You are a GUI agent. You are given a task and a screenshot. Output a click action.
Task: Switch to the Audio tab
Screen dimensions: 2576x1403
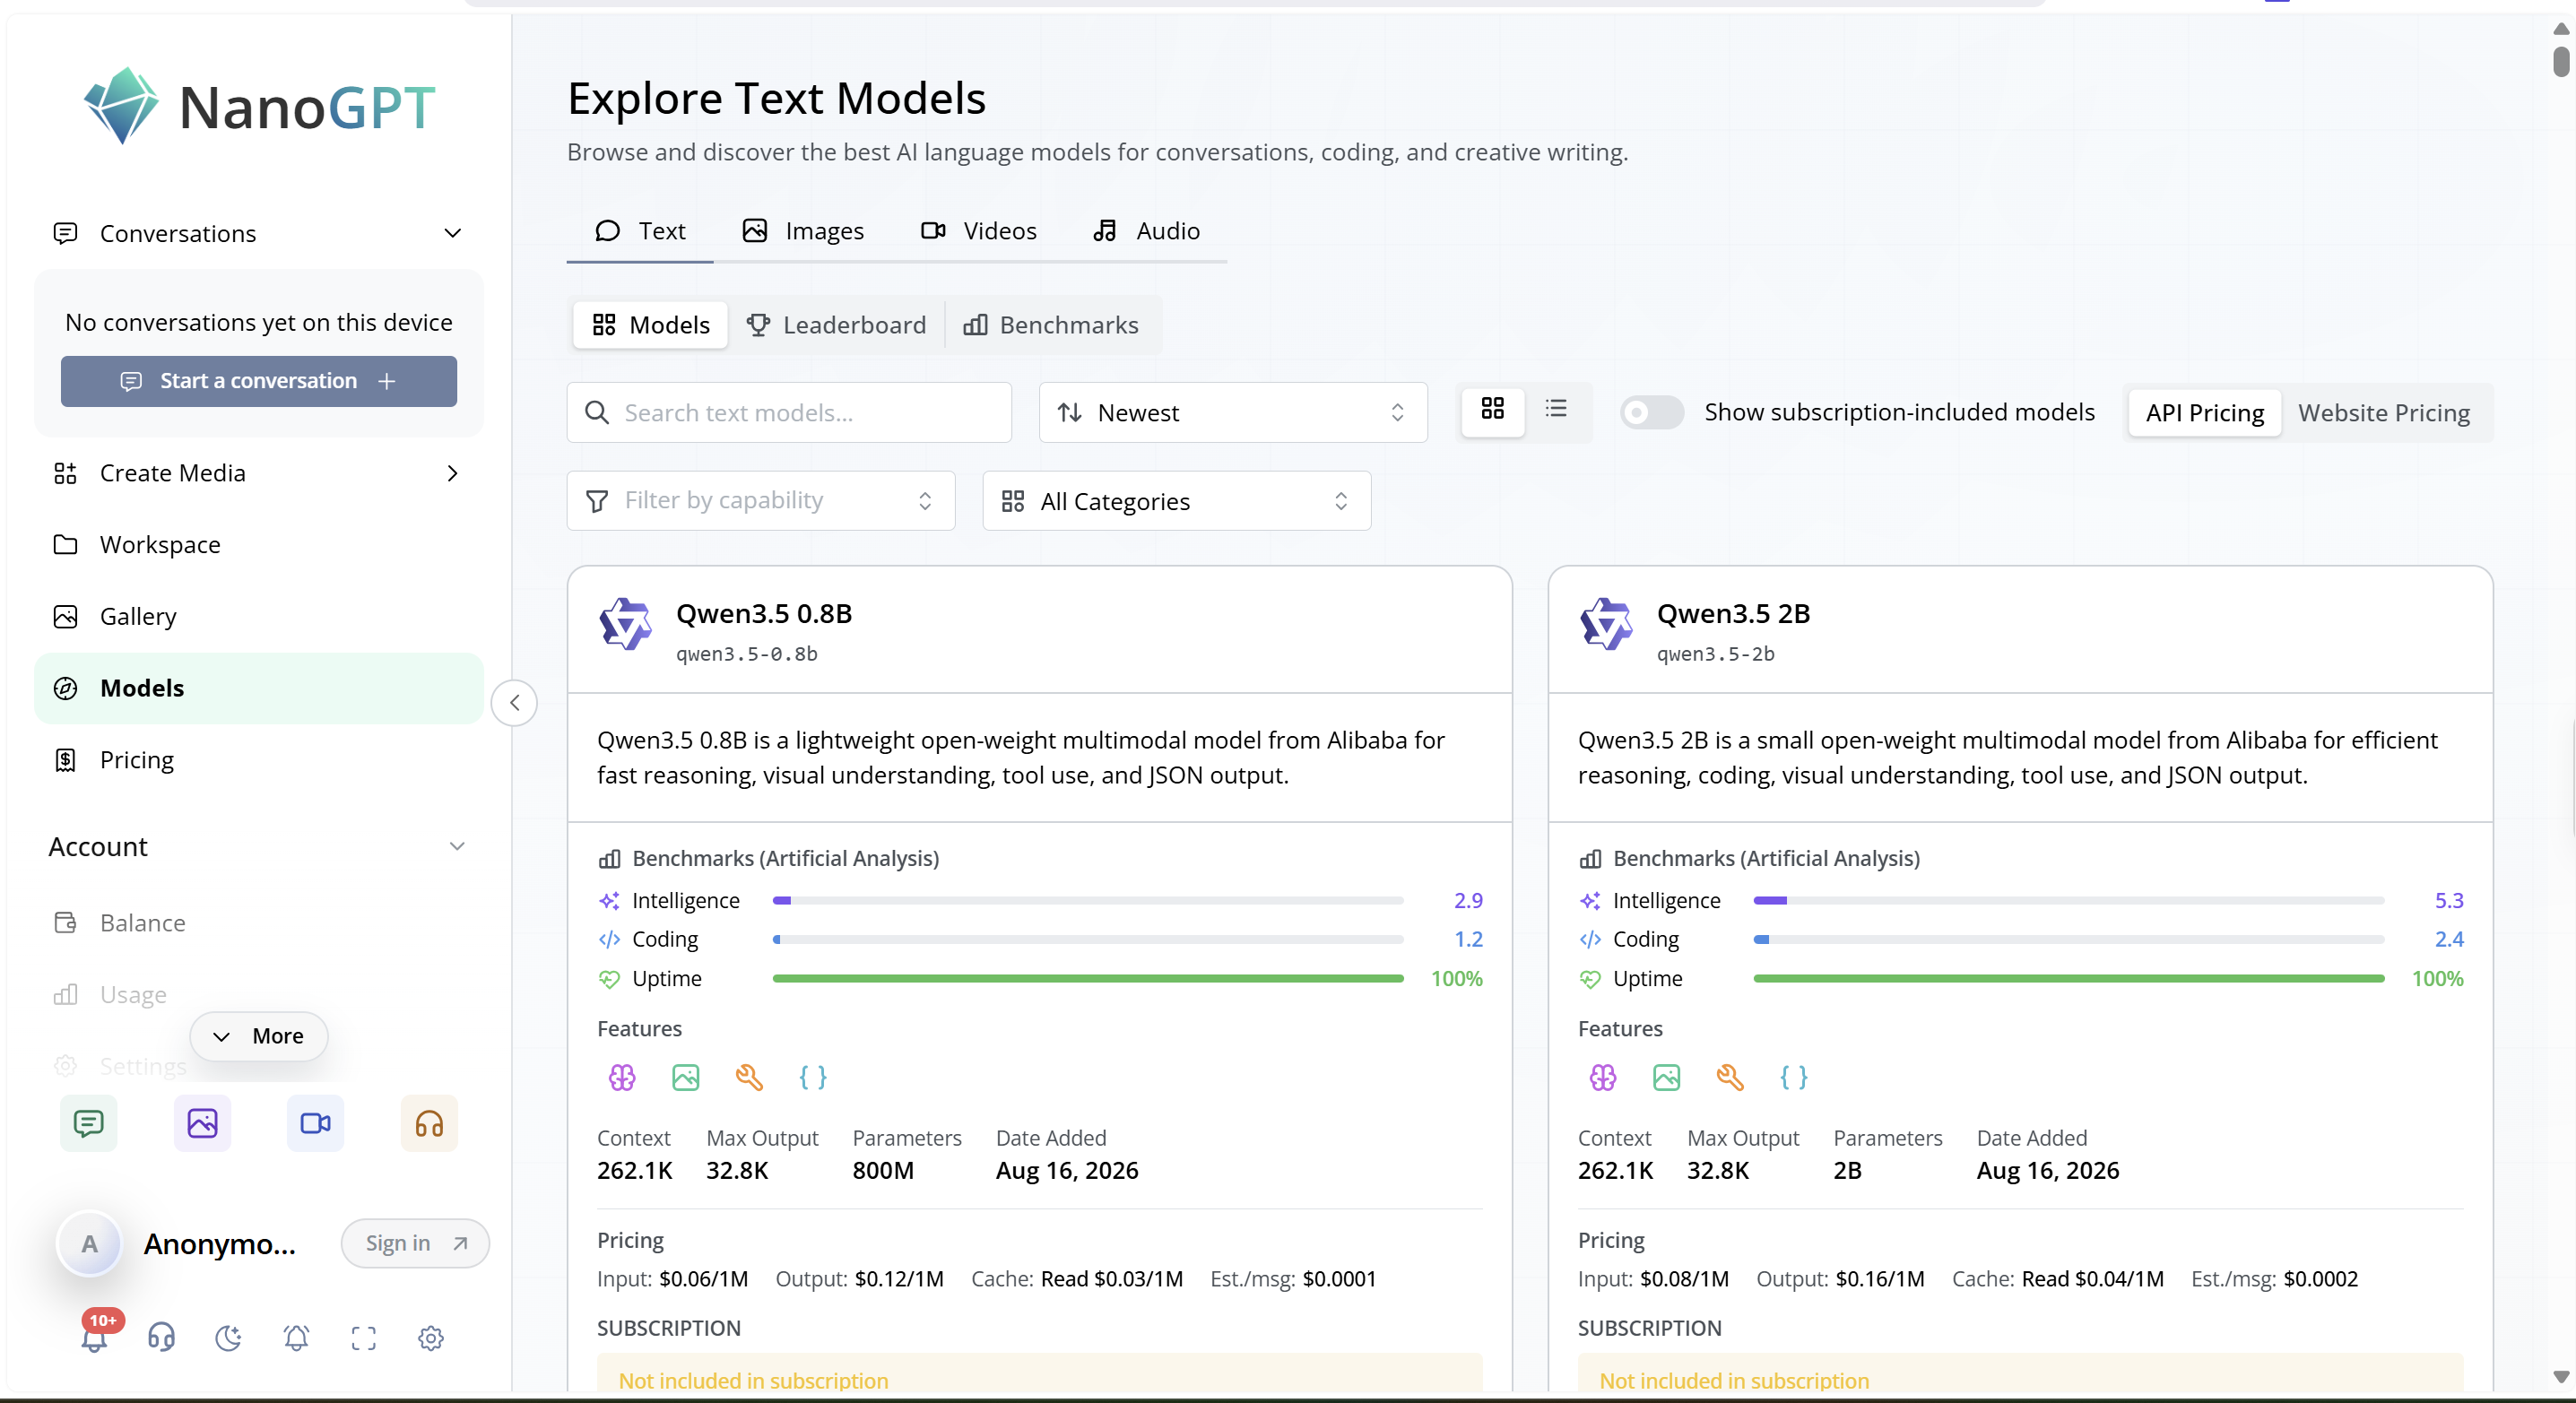click(x=1146, y=231)
